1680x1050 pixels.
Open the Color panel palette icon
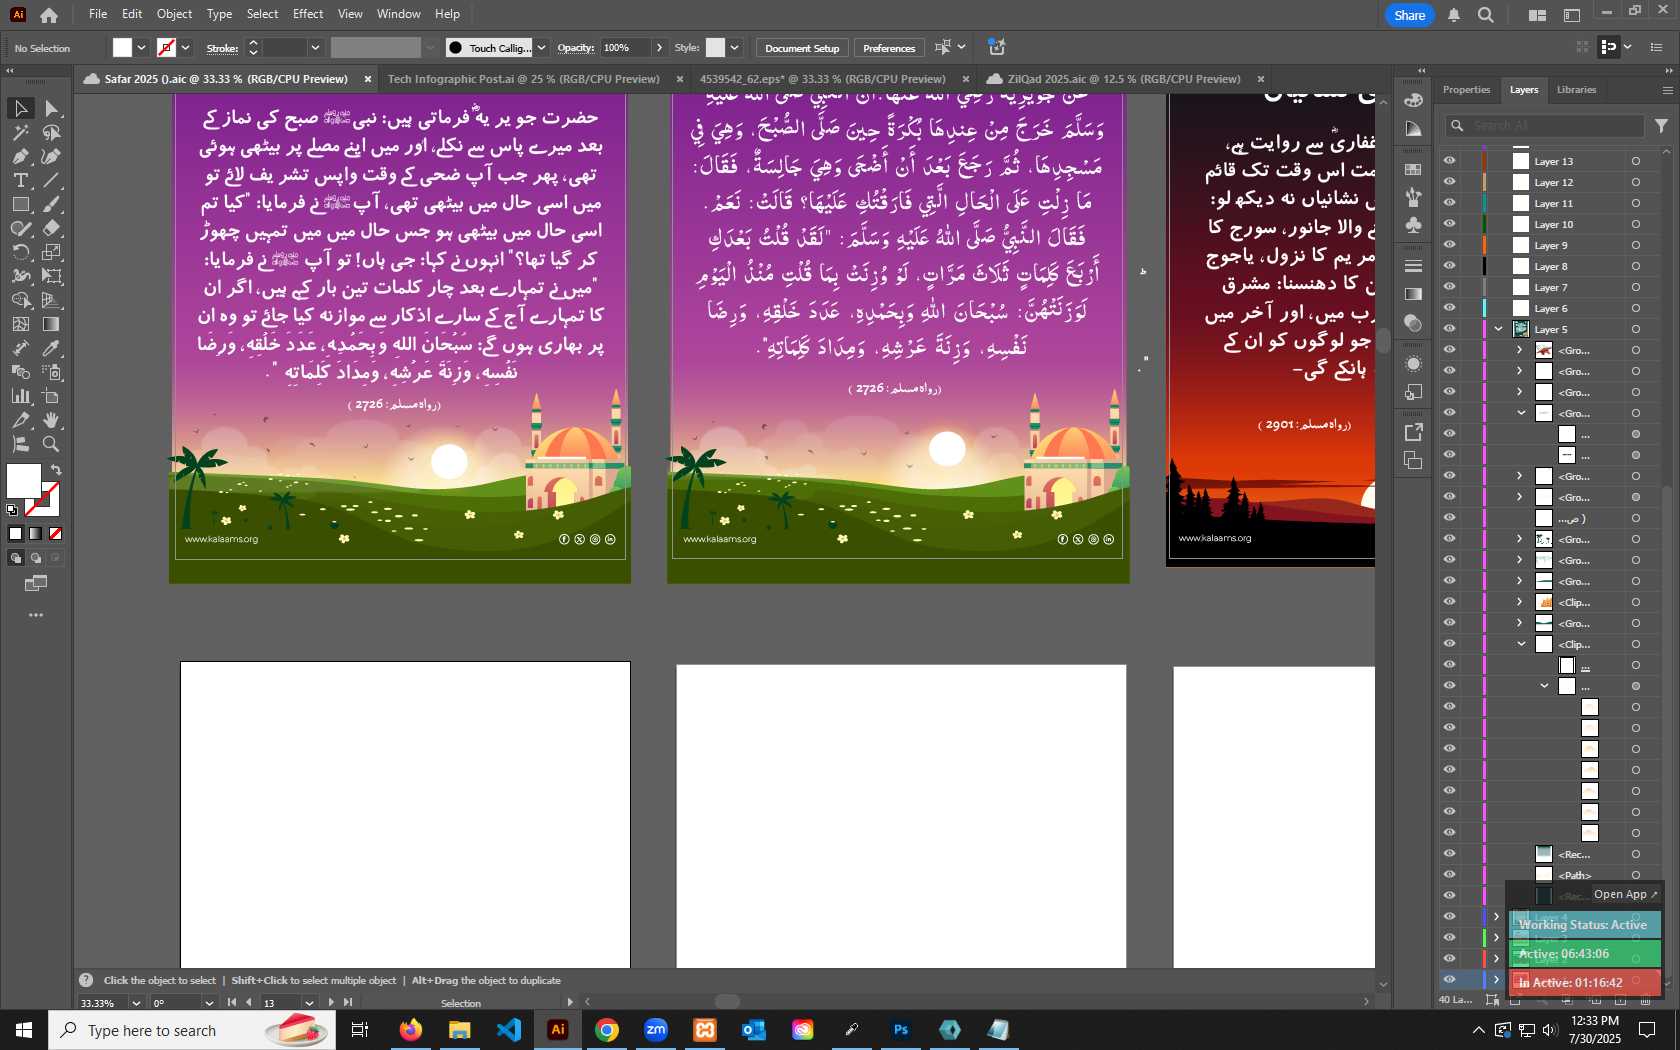[1413, 100]
